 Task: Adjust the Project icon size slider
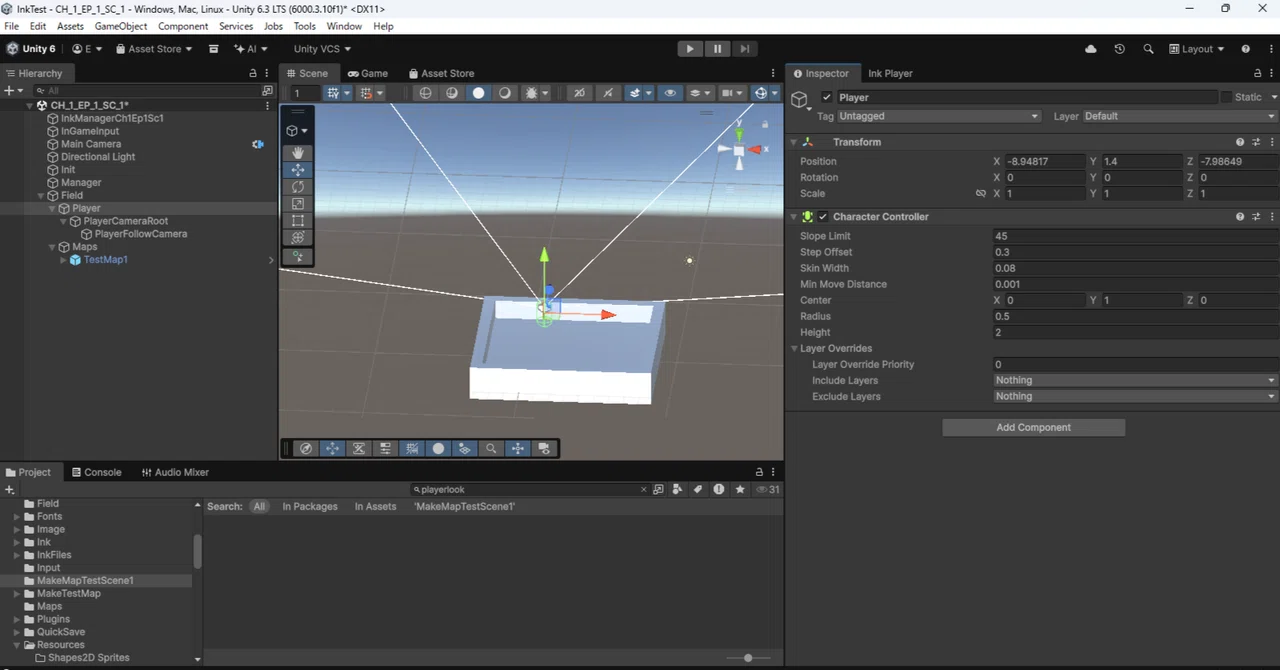748,658
